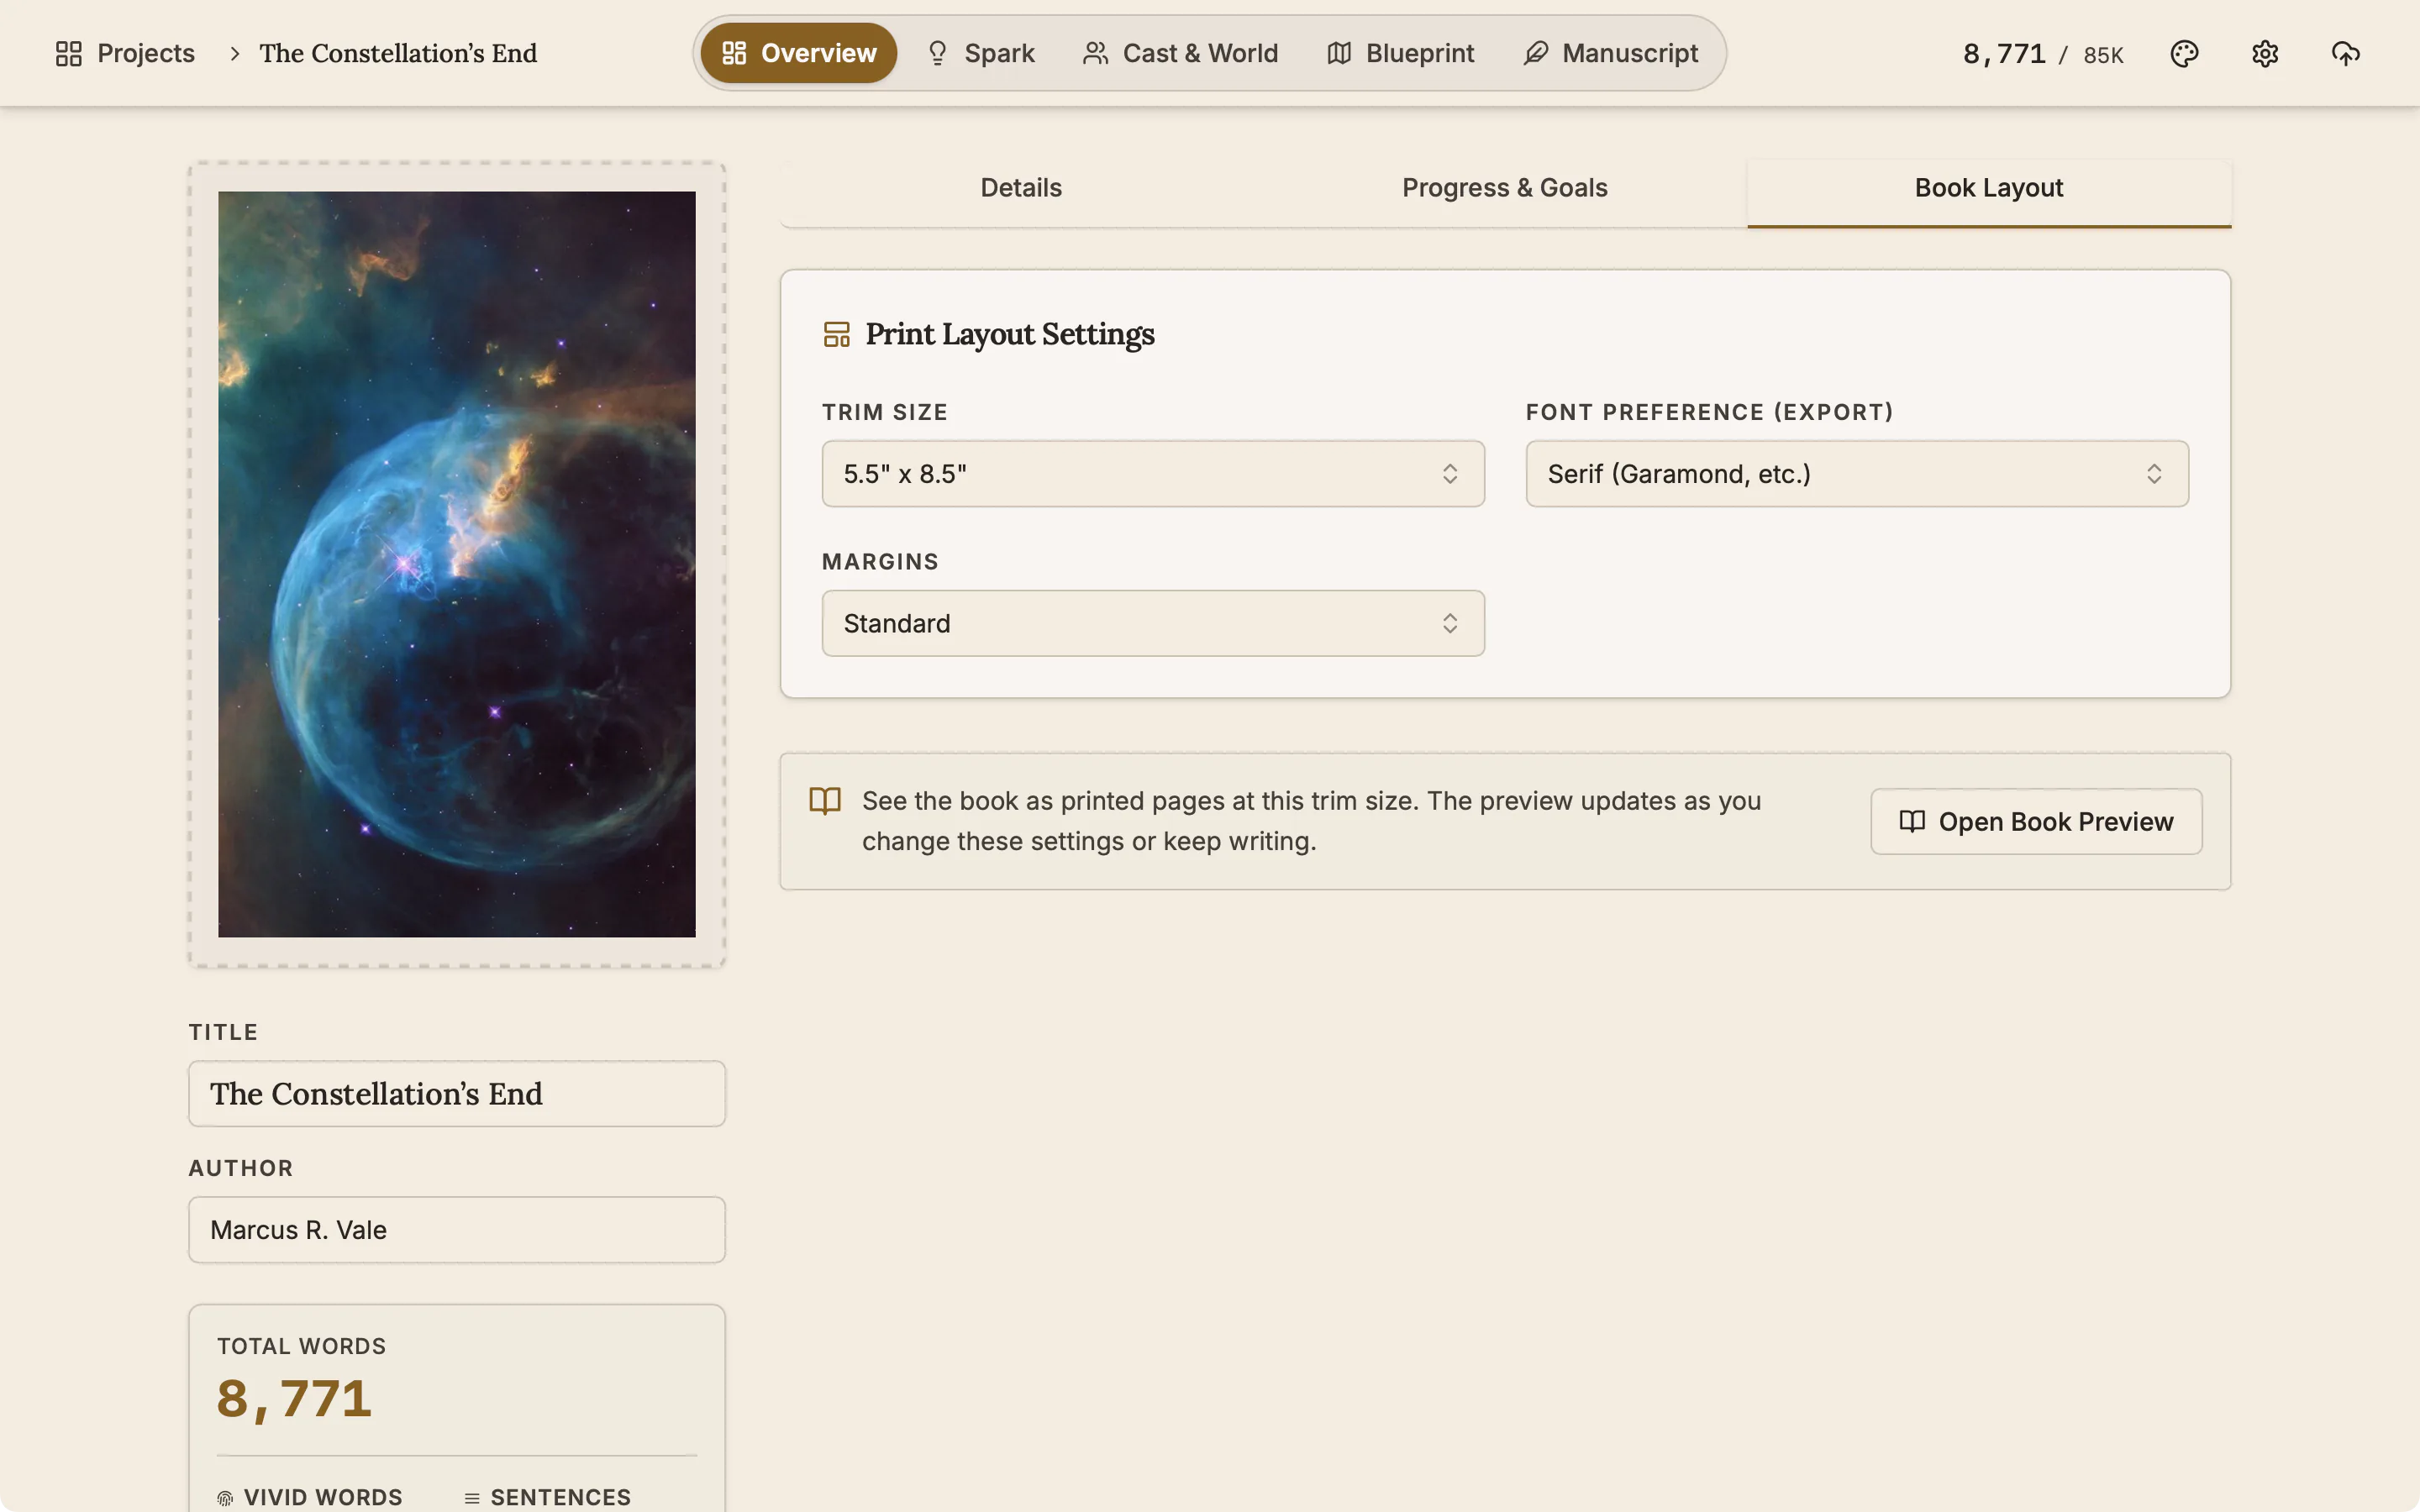Open the settings gear icon

click(x=2265, y=53)
